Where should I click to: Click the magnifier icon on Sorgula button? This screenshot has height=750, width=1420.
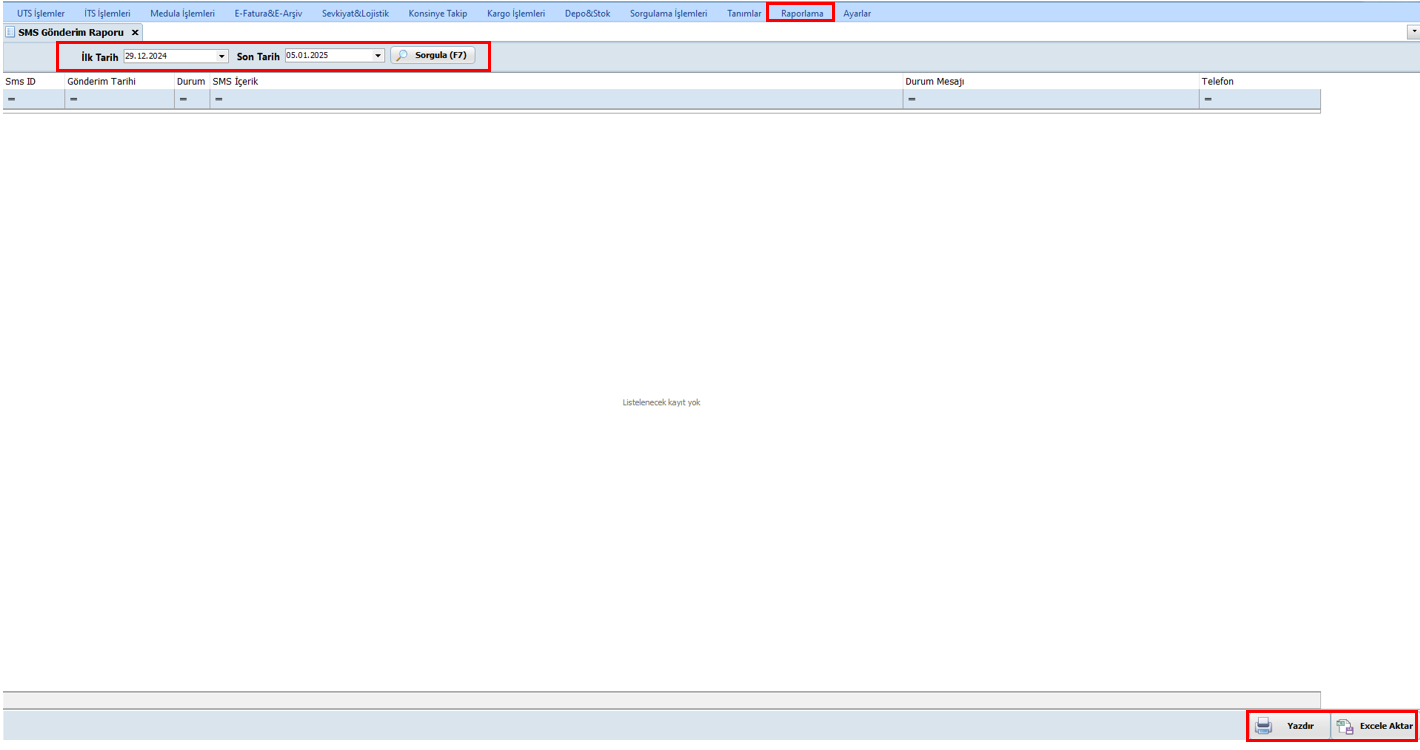402,56
